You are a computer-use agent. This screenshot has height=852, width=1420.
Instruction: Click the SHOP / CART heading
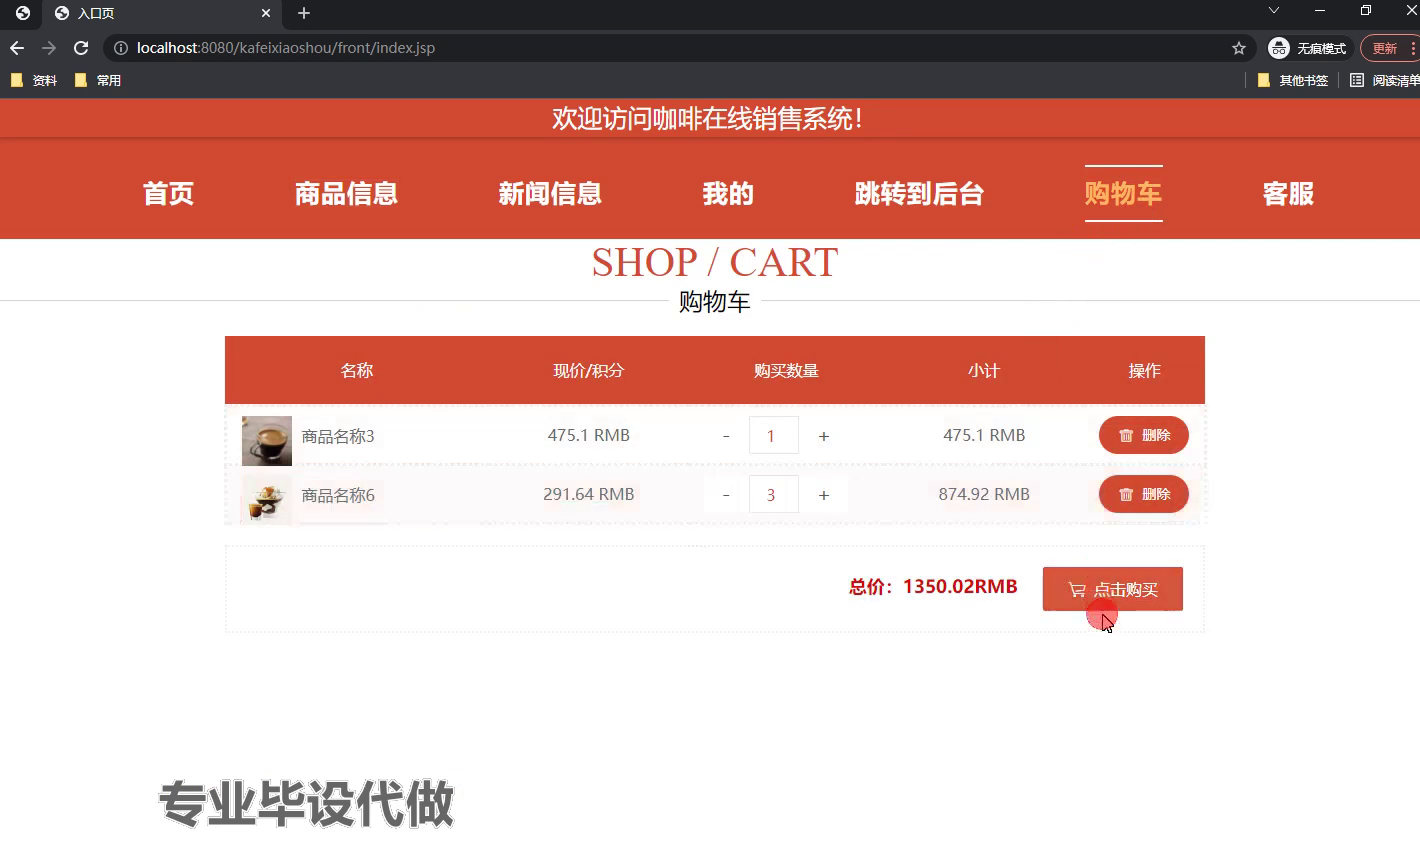[x=715, y=263]
